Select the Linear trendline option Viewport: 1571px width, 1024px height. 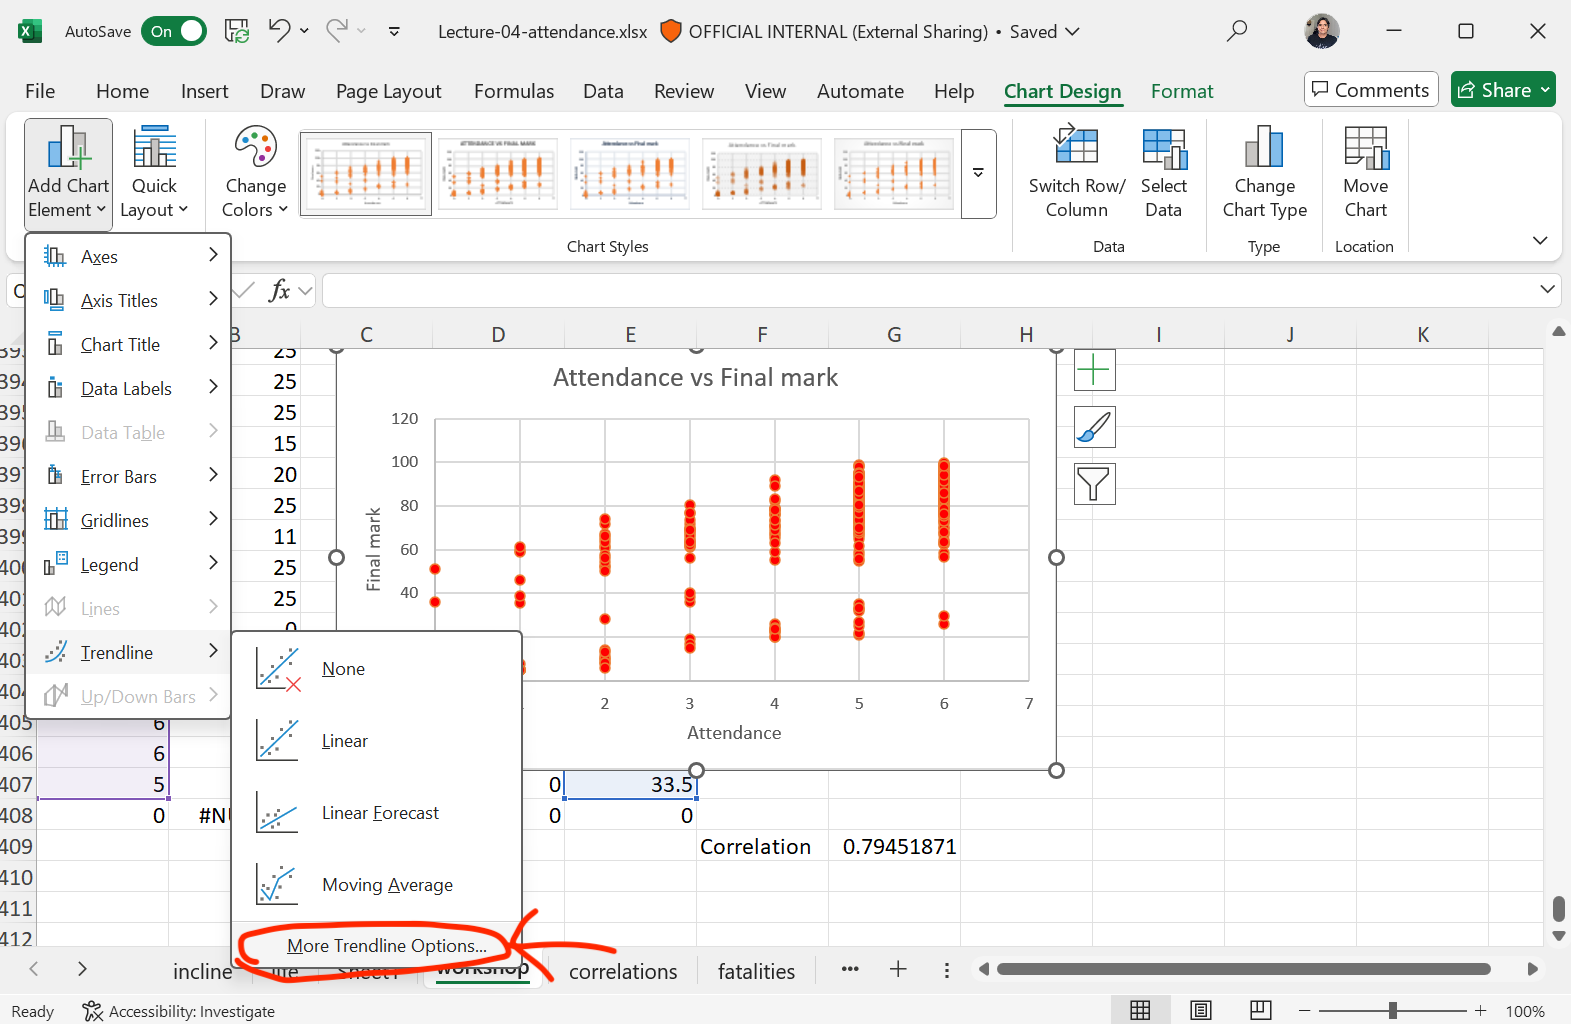[345, 741]
